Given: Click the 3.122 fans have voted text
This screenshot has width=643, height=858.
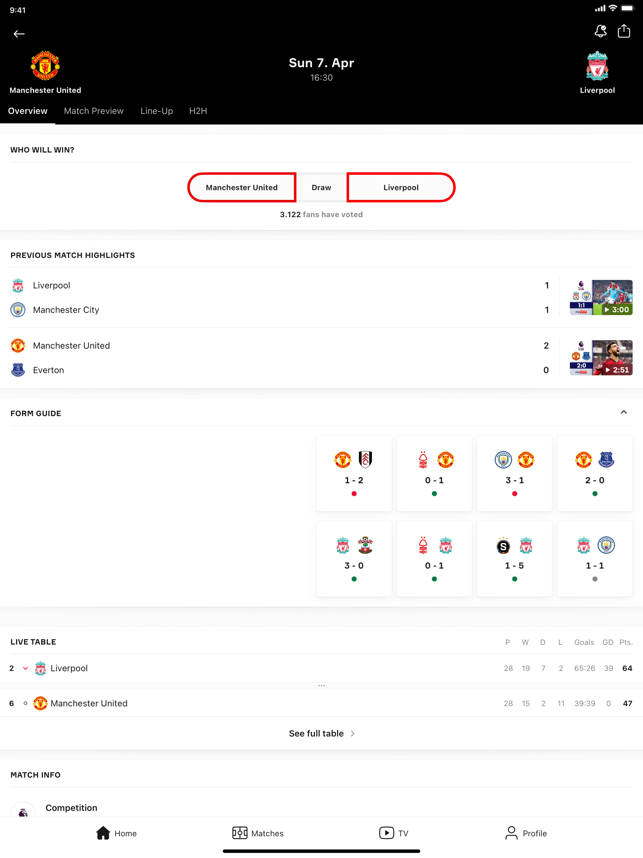Looking at the screenshot, I should point(321,214).
